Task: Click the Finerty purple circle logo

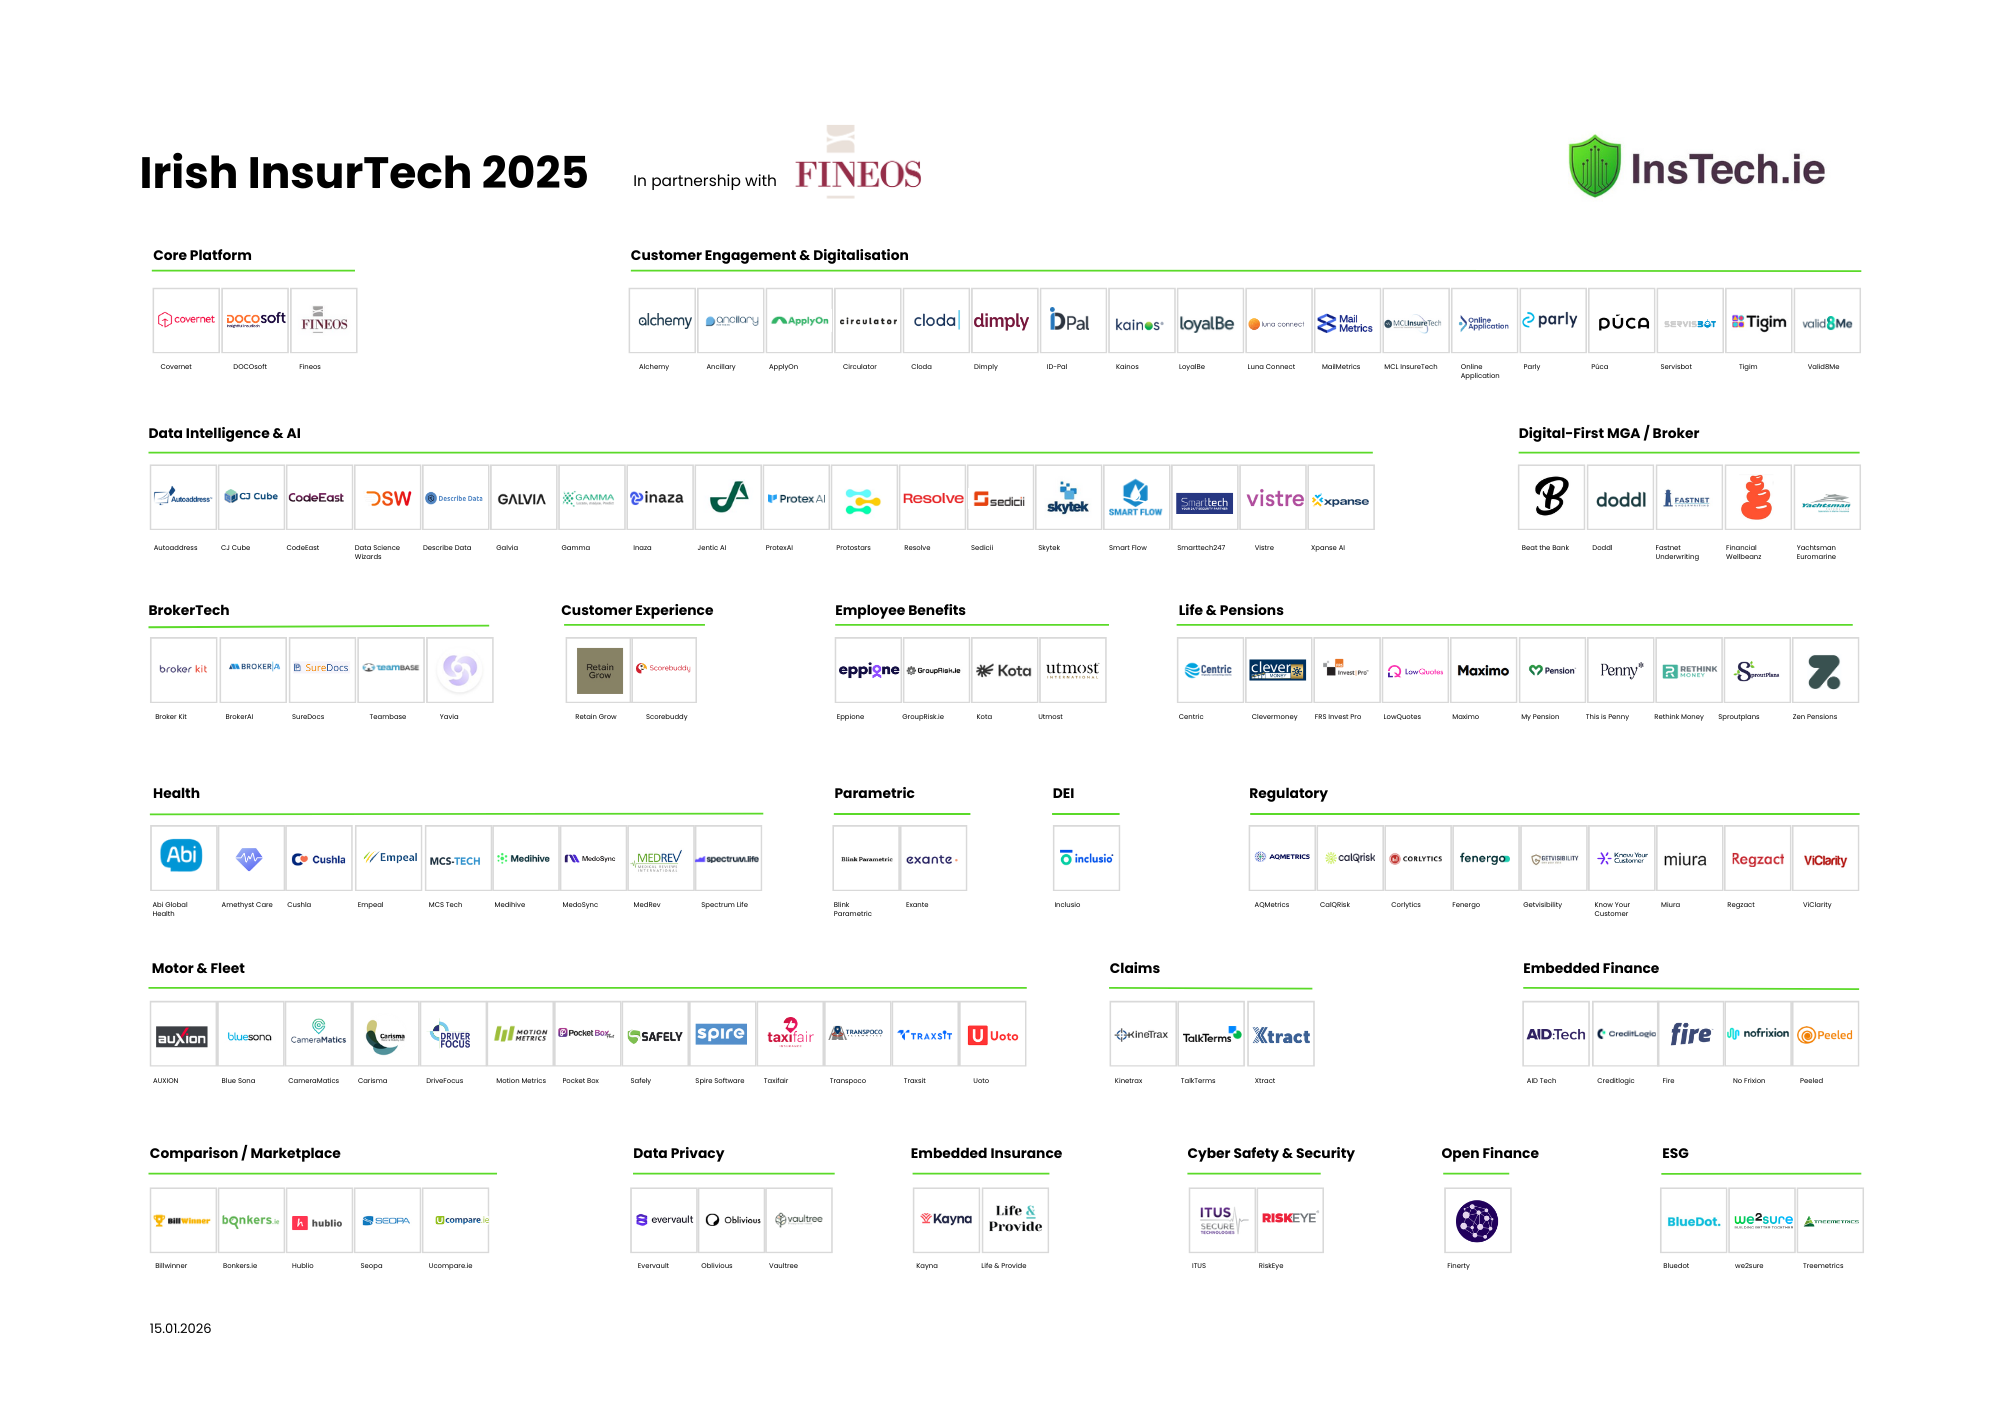Action: click(x=1477, y=1221)
